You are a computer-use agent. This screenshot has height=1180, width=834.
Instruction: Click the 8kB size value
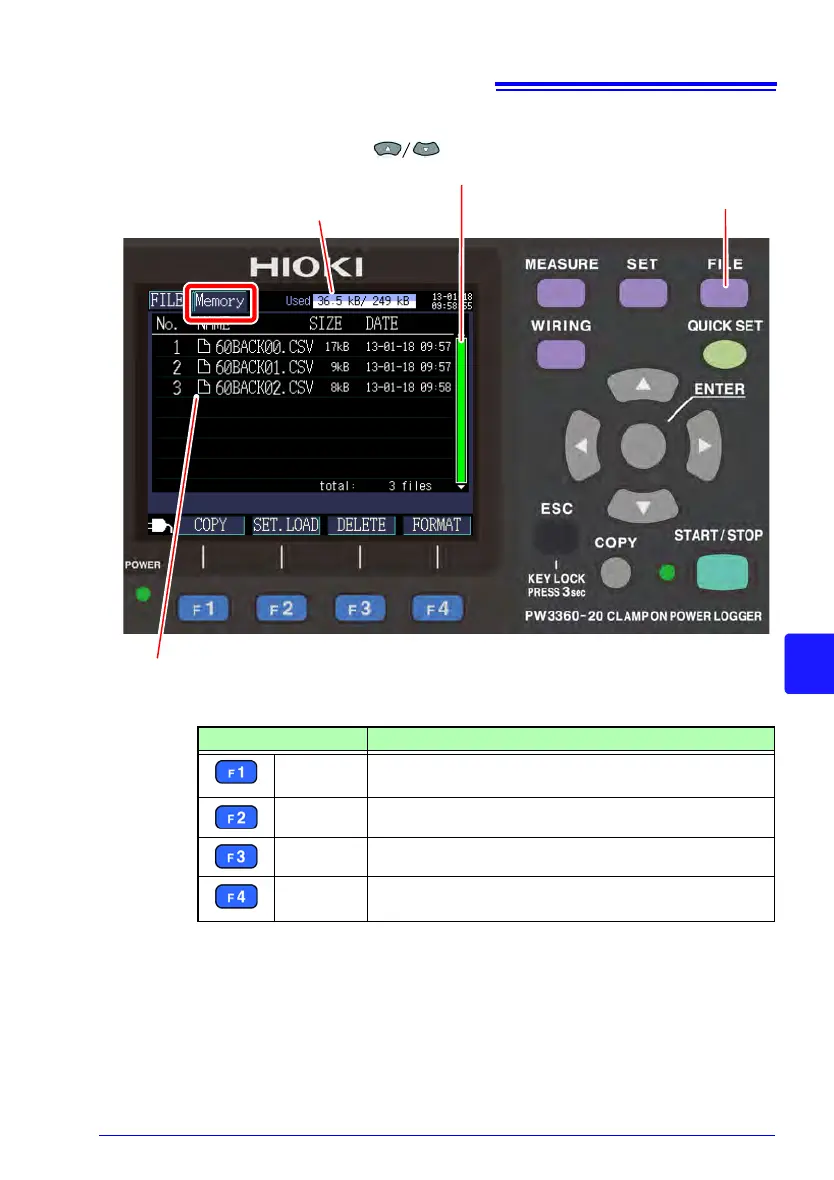[x=340, y=388]
